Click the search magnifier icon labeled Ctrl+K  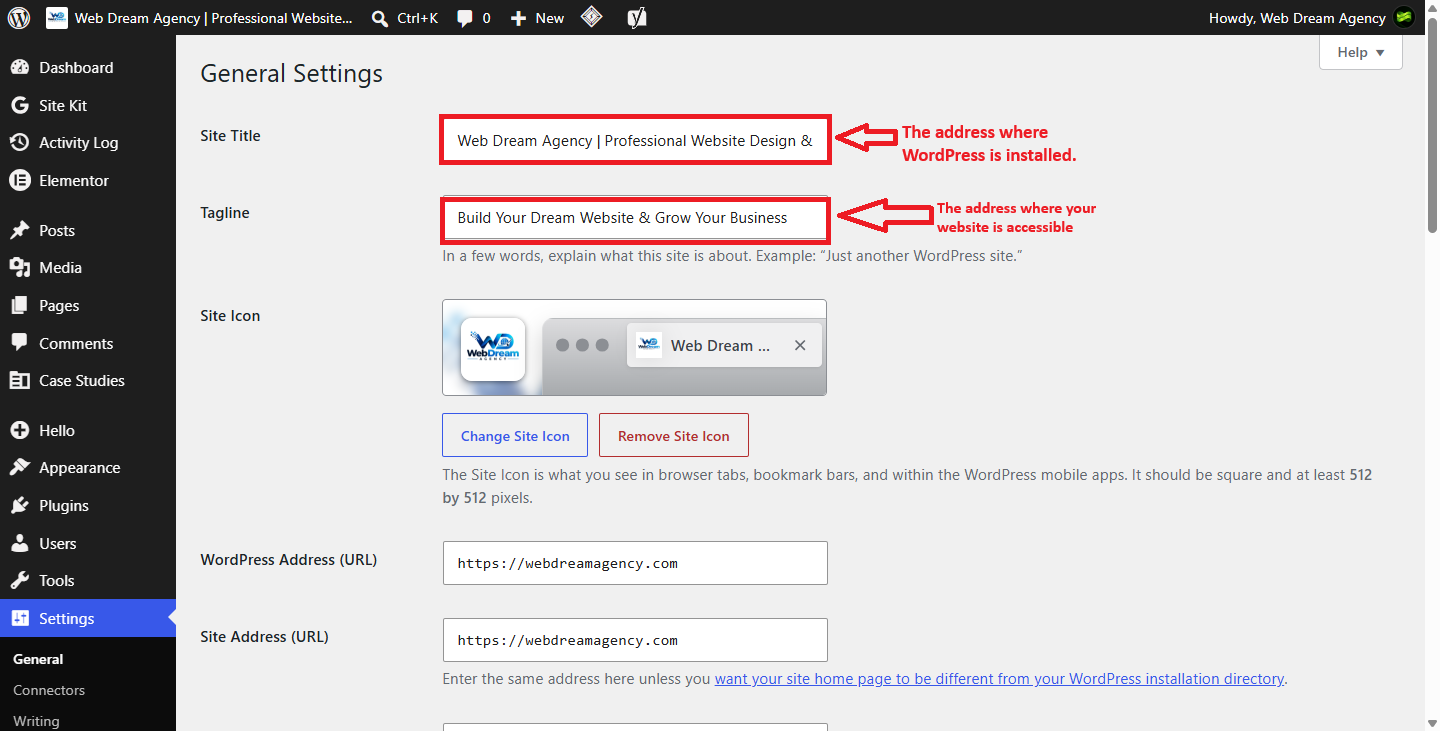click(x=380, y=18)
